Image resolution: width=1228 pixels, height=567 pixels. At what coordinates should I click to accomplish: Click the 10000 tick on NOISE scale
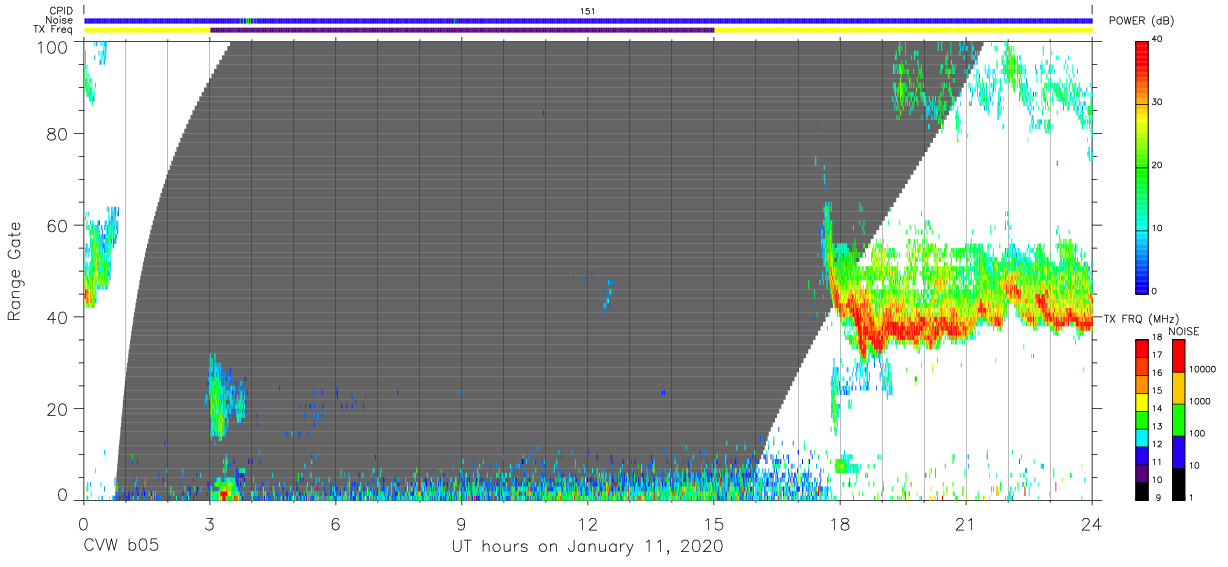tap(1203, 369)
